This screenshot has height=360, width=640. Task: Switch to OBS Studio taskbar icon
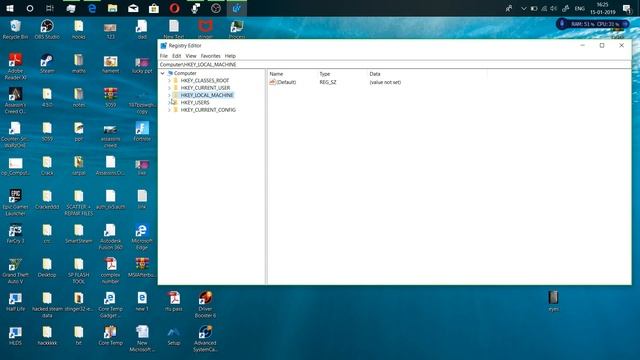pos(216,8)
